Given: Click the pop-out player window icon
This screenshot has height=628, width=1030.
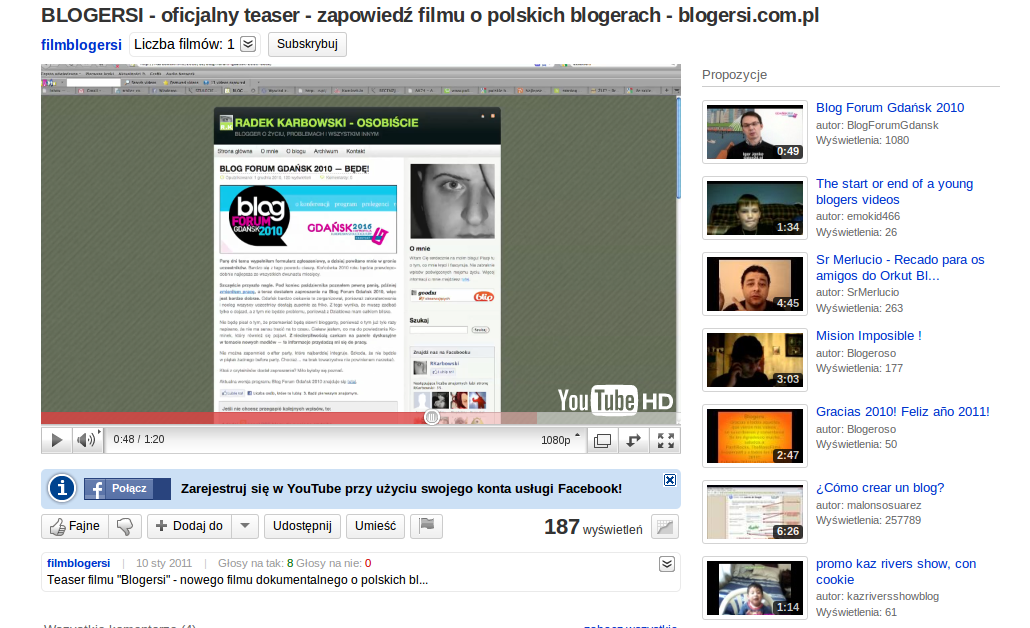Looking at the screenshot, I should click(601, 440).
